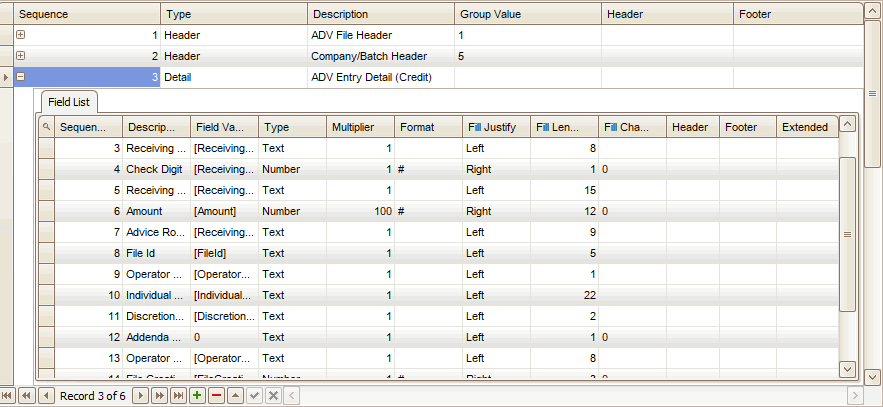Go to the previous record arrow
This screenshot has height=407, width=883.
click(x=45, y=396)
